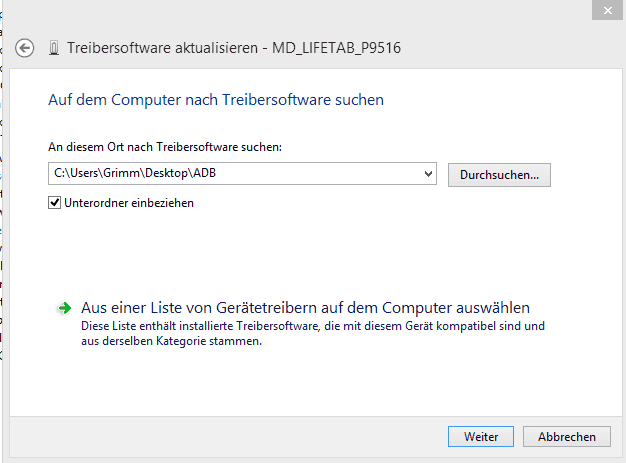
Task: Click the label An diesem Ort nach Treibersoftware suchen
Action: pos(165,147)
